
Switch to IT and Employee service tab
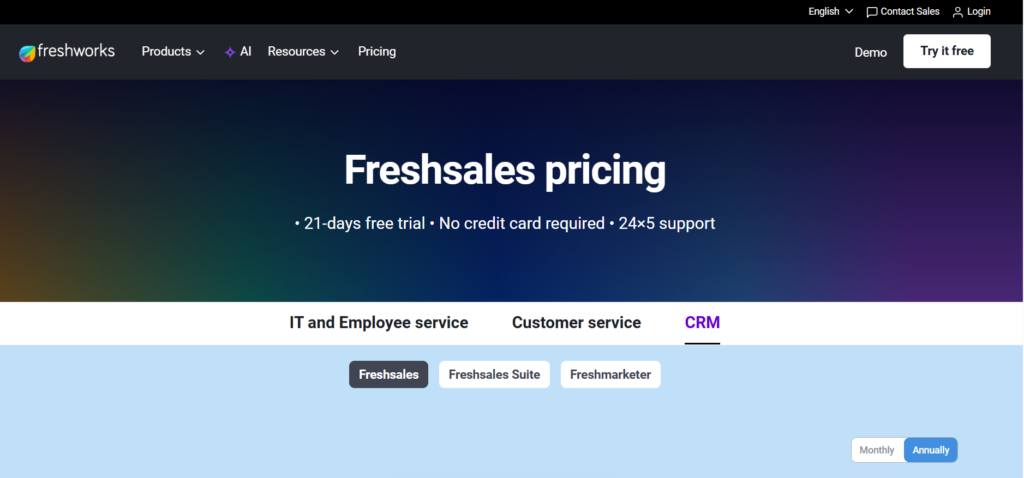coord(379,323)
